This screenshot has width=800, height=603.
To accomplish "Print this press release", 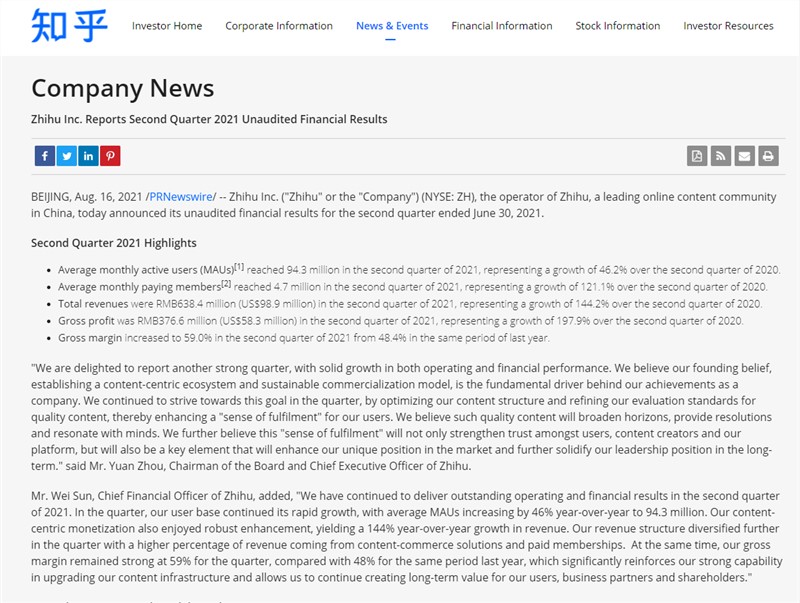I will tap(768, 156).
